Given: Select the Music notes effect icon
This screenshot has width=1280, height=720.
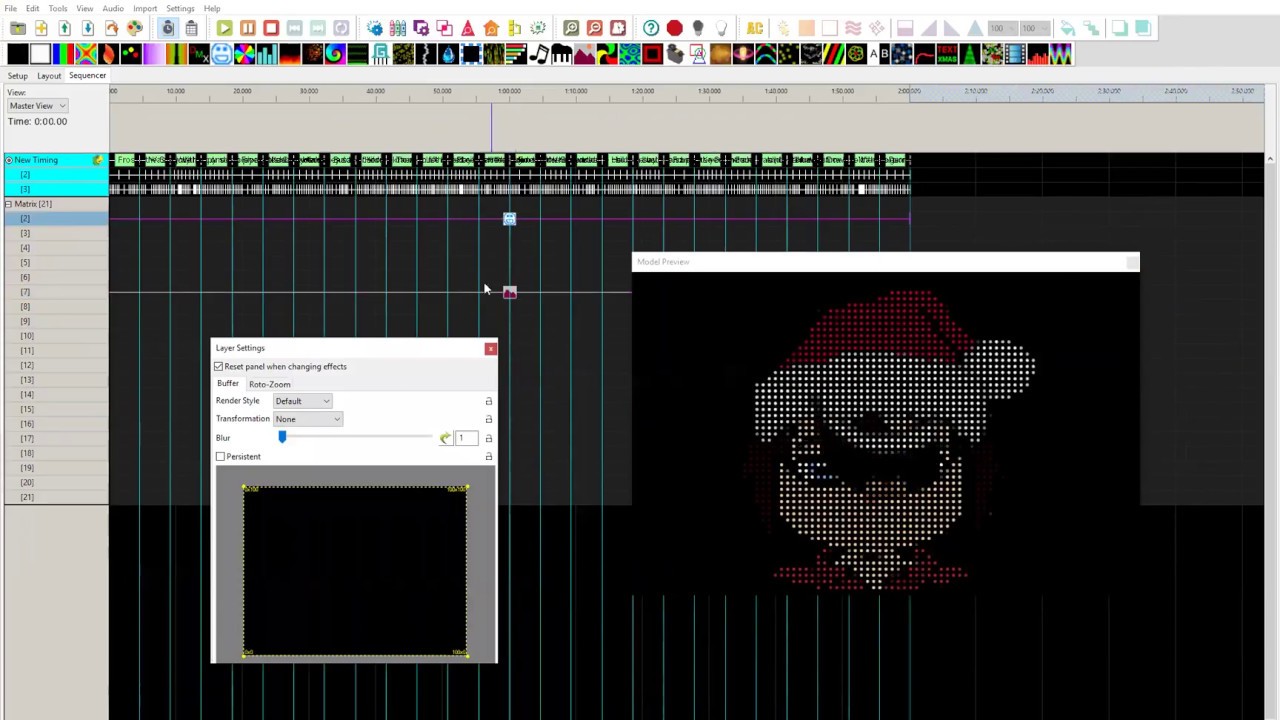Looking at the screenshot, I should 538,54.
